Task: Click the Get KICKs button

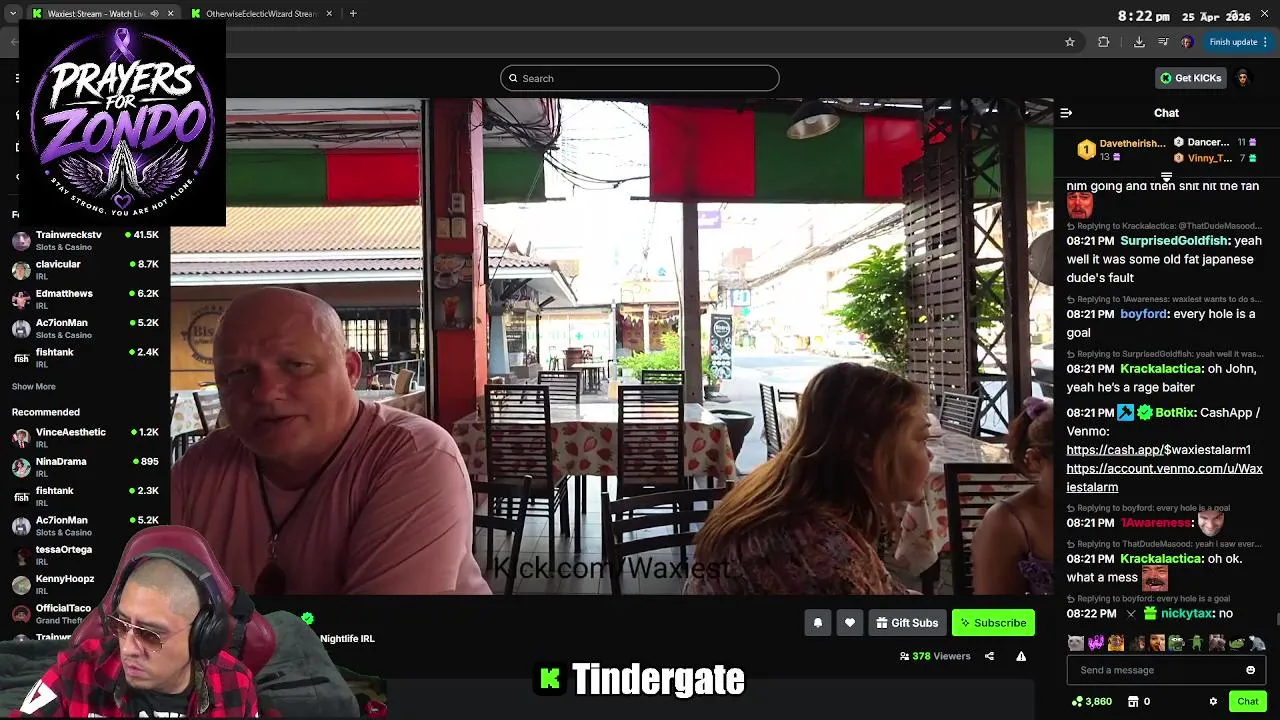Action: pos(1190,78)
